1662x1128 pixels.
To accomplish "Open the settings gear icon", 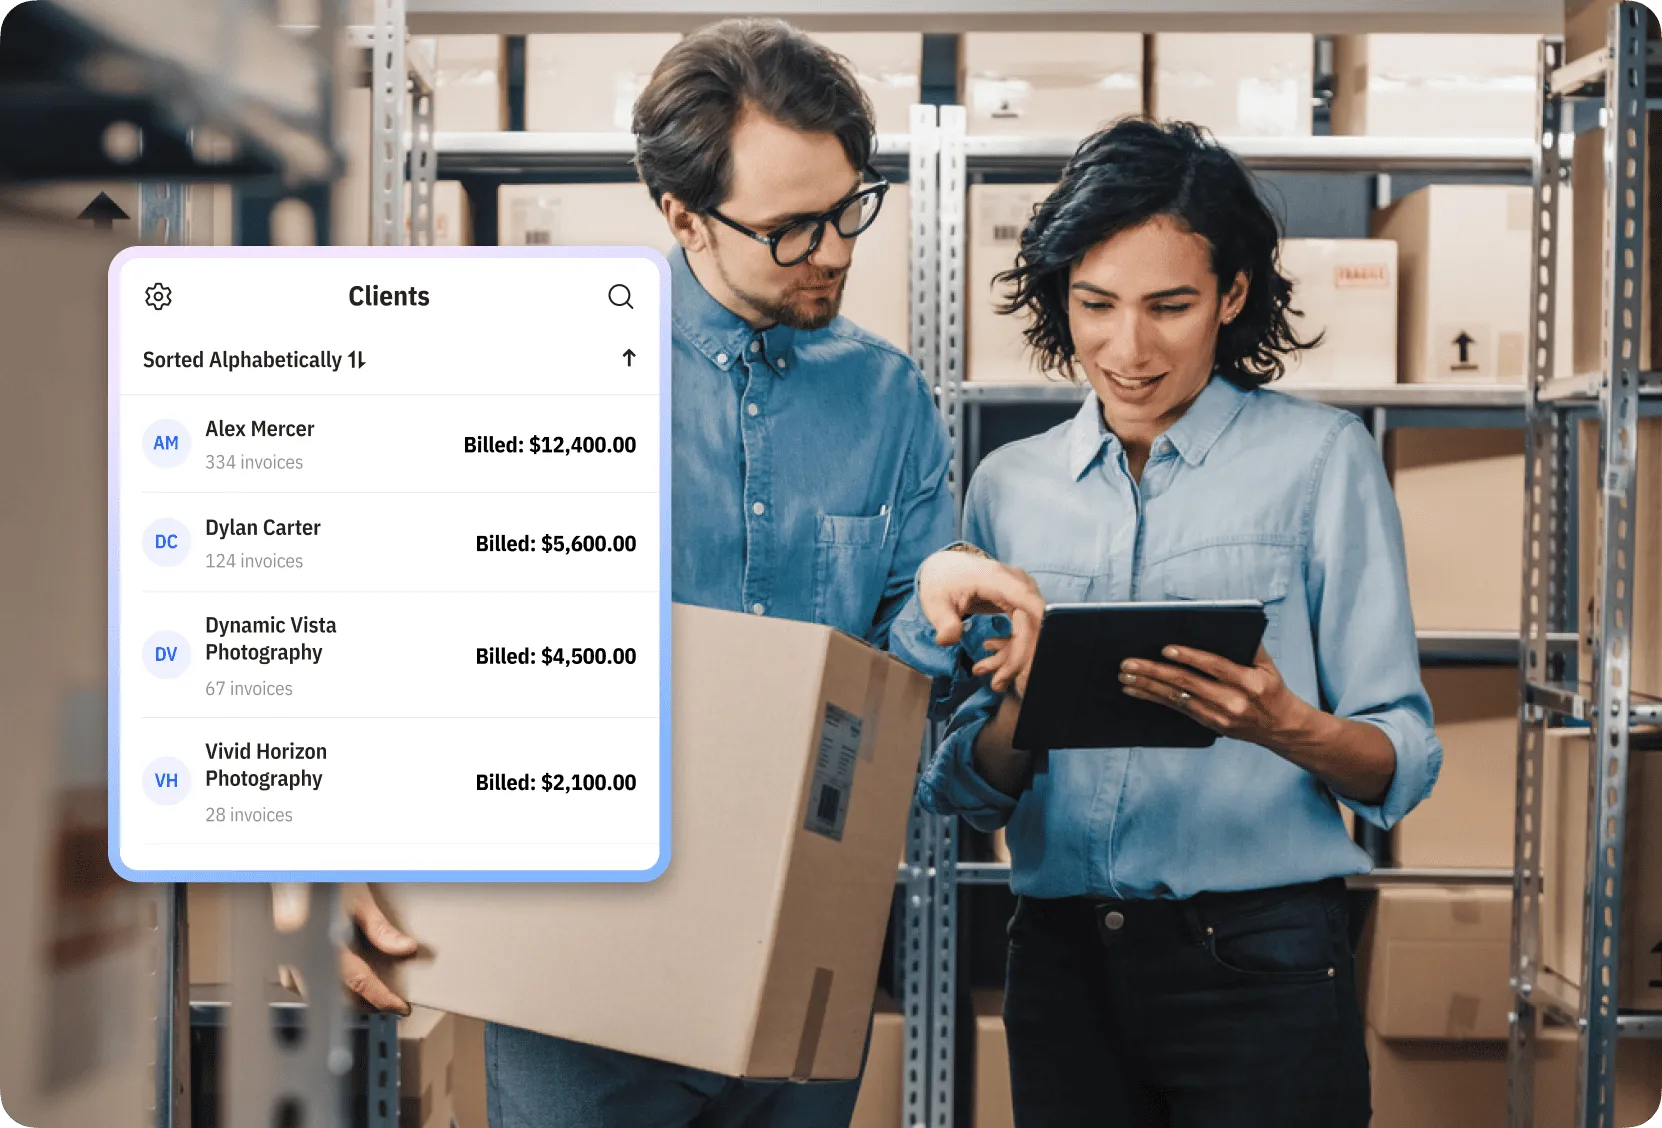I will pos(158,296).
